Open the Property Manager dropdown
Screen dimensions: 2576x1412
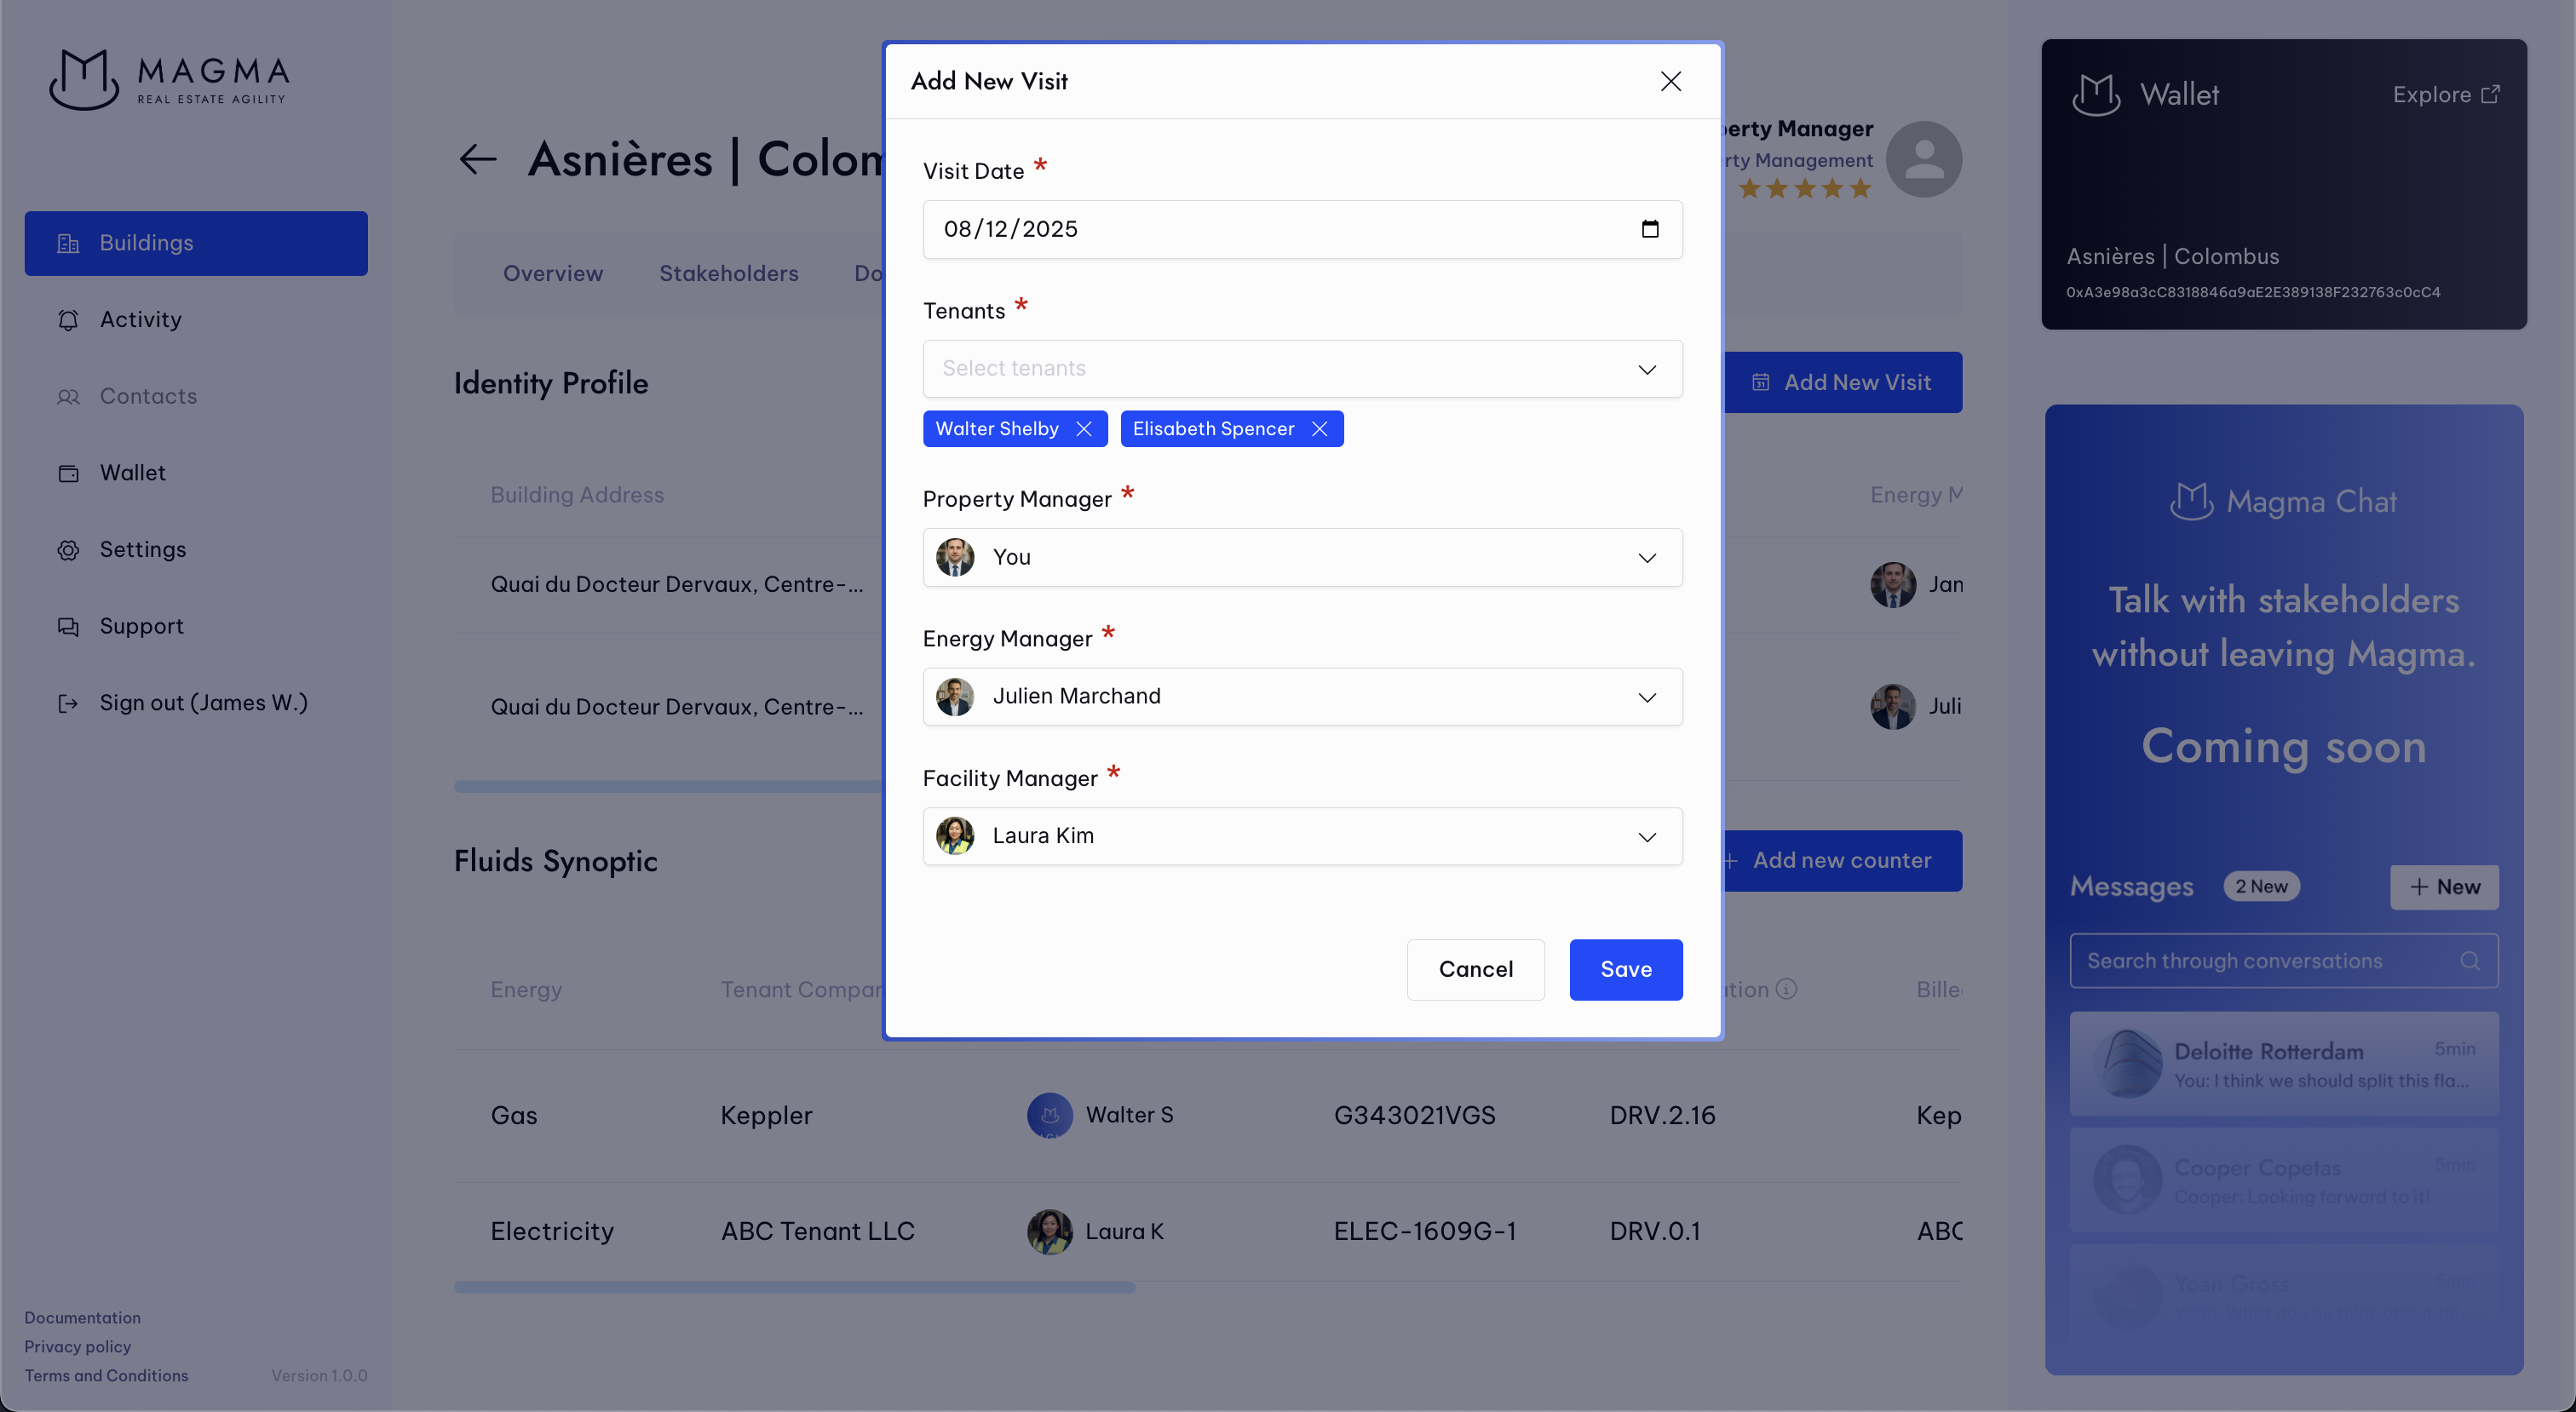point(1647,558)
